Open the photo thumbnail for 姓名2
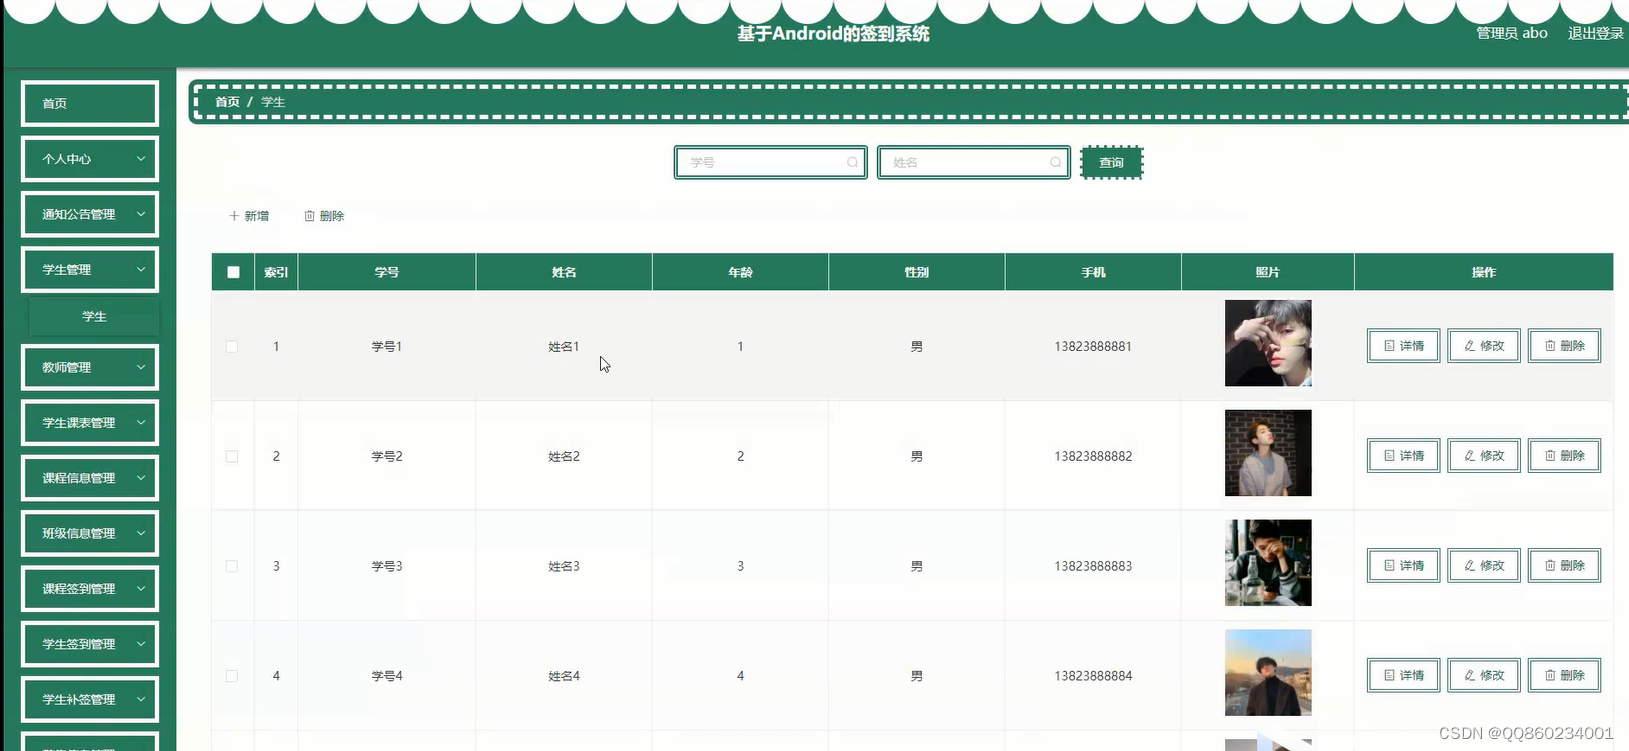Image resolution: width=1629 pixels, height=751 pixels. coord(1268,453)
